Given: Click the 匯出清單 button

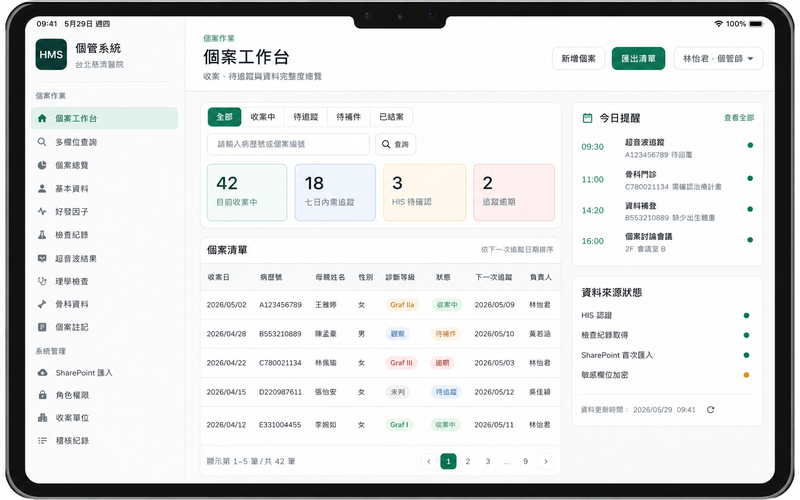Looking at the screenshot, I should pos(638,59).
